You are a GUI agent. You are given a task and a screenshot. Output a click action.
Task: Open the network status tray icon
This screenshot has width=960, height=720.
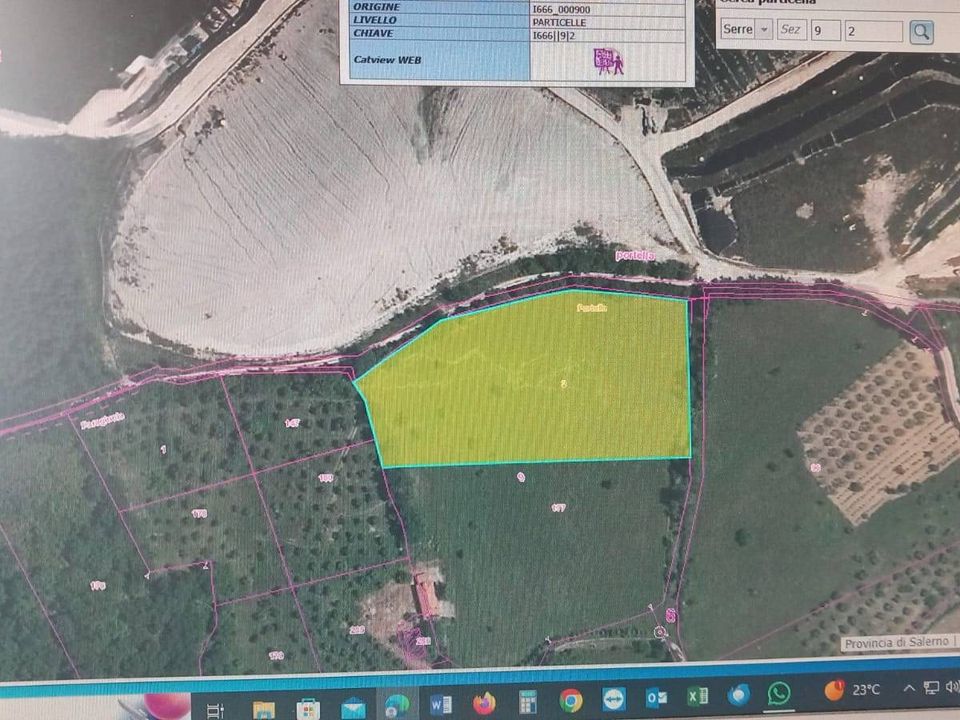click(931, 688)
